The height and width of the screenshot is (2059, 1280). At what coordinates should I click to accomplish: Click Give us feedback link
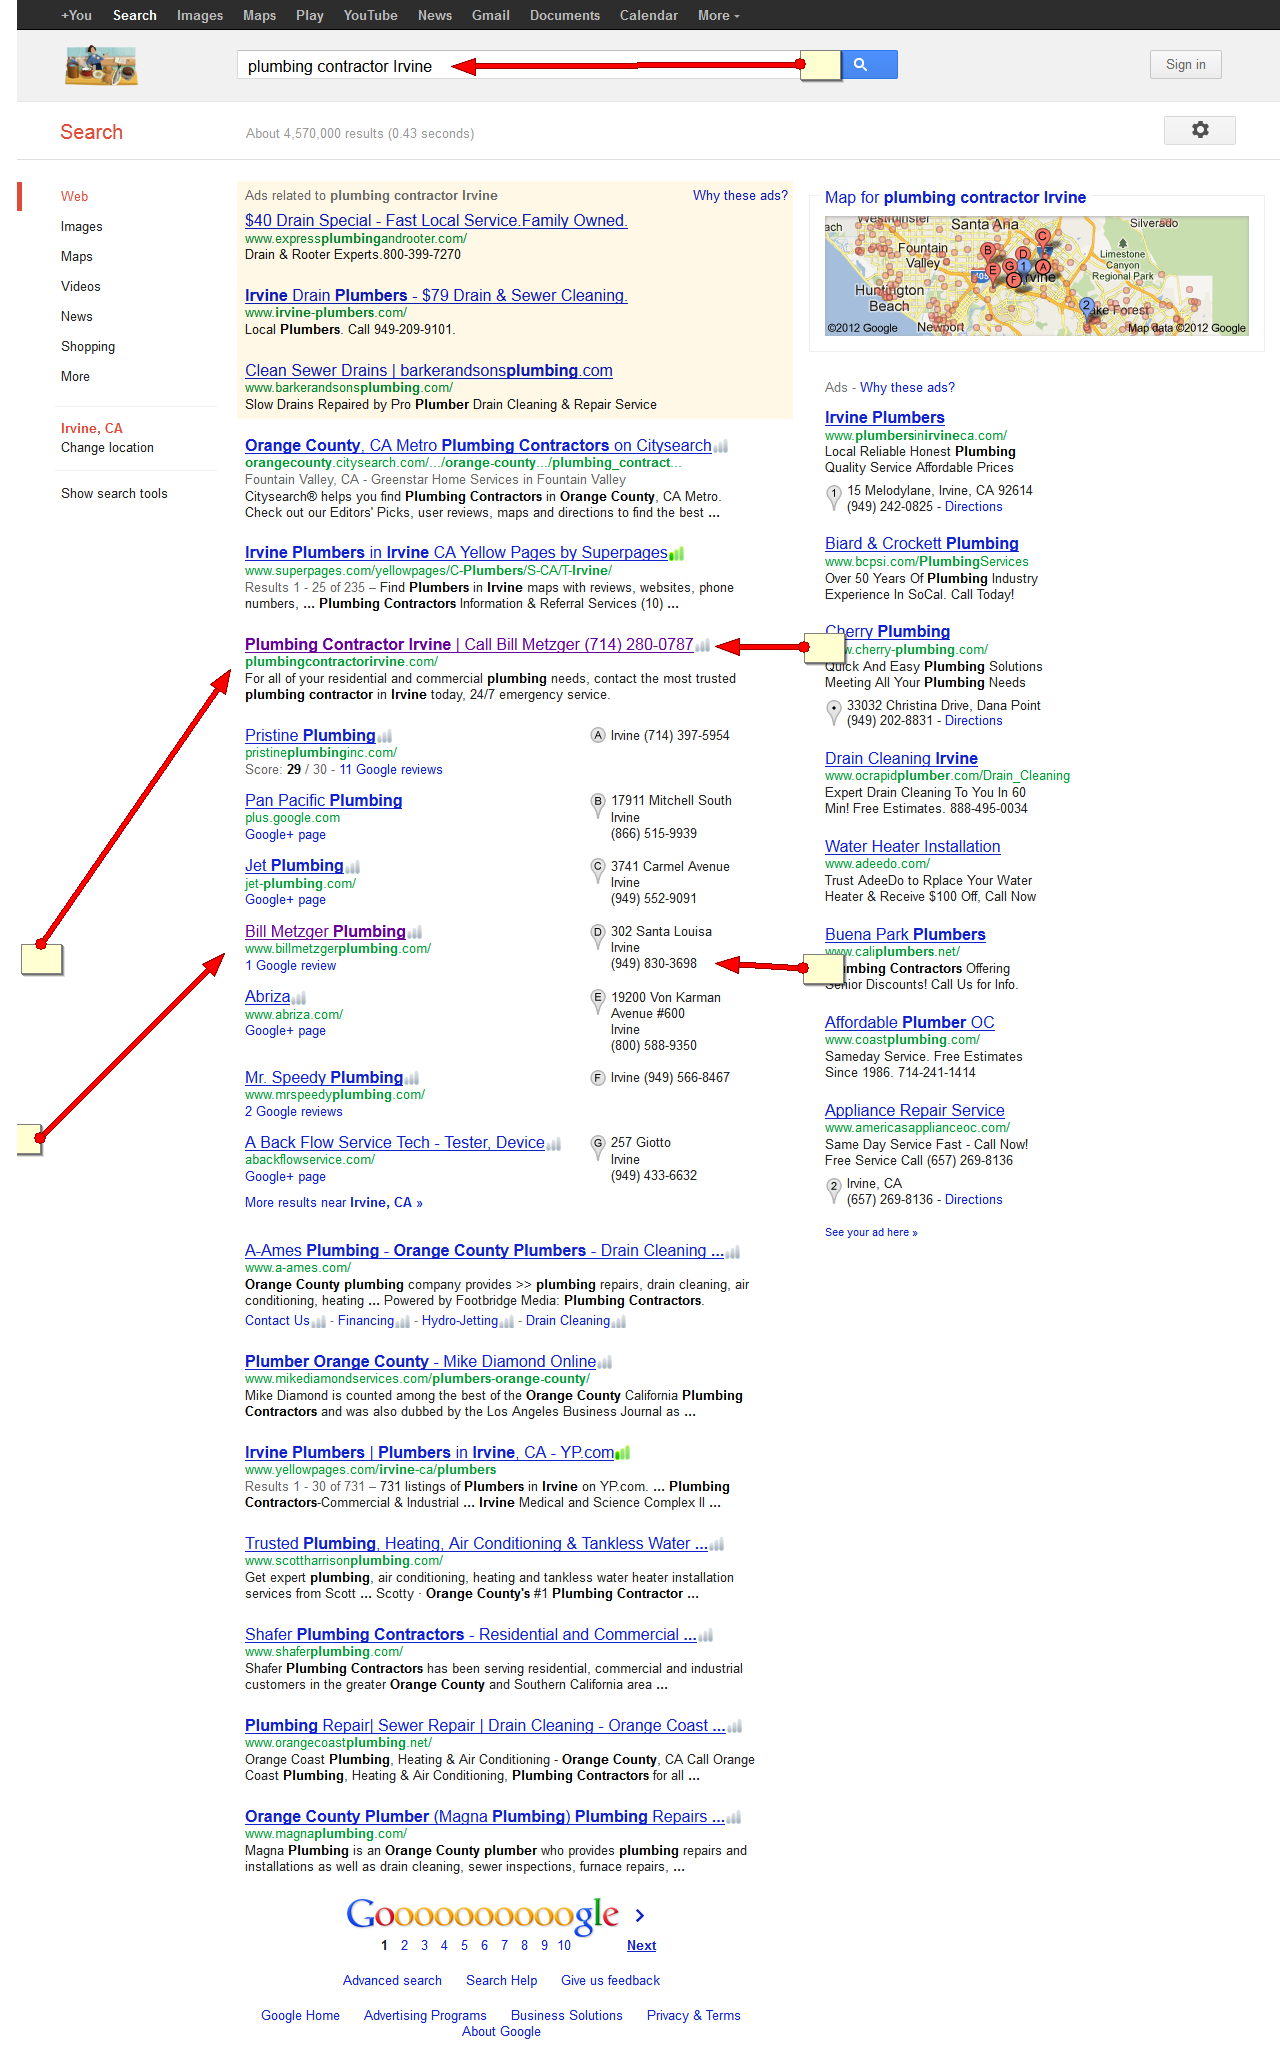point(610,1980)
